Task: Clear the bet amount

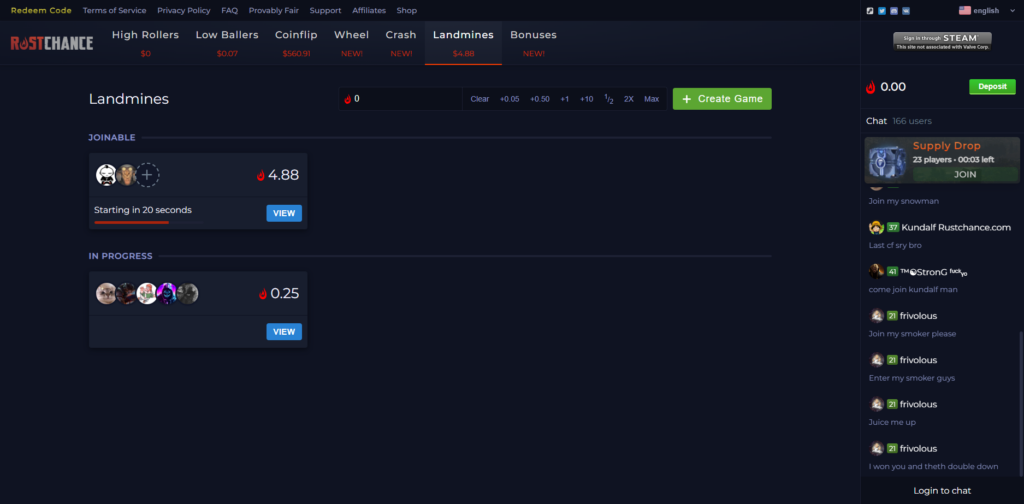Action: (480, 99)
